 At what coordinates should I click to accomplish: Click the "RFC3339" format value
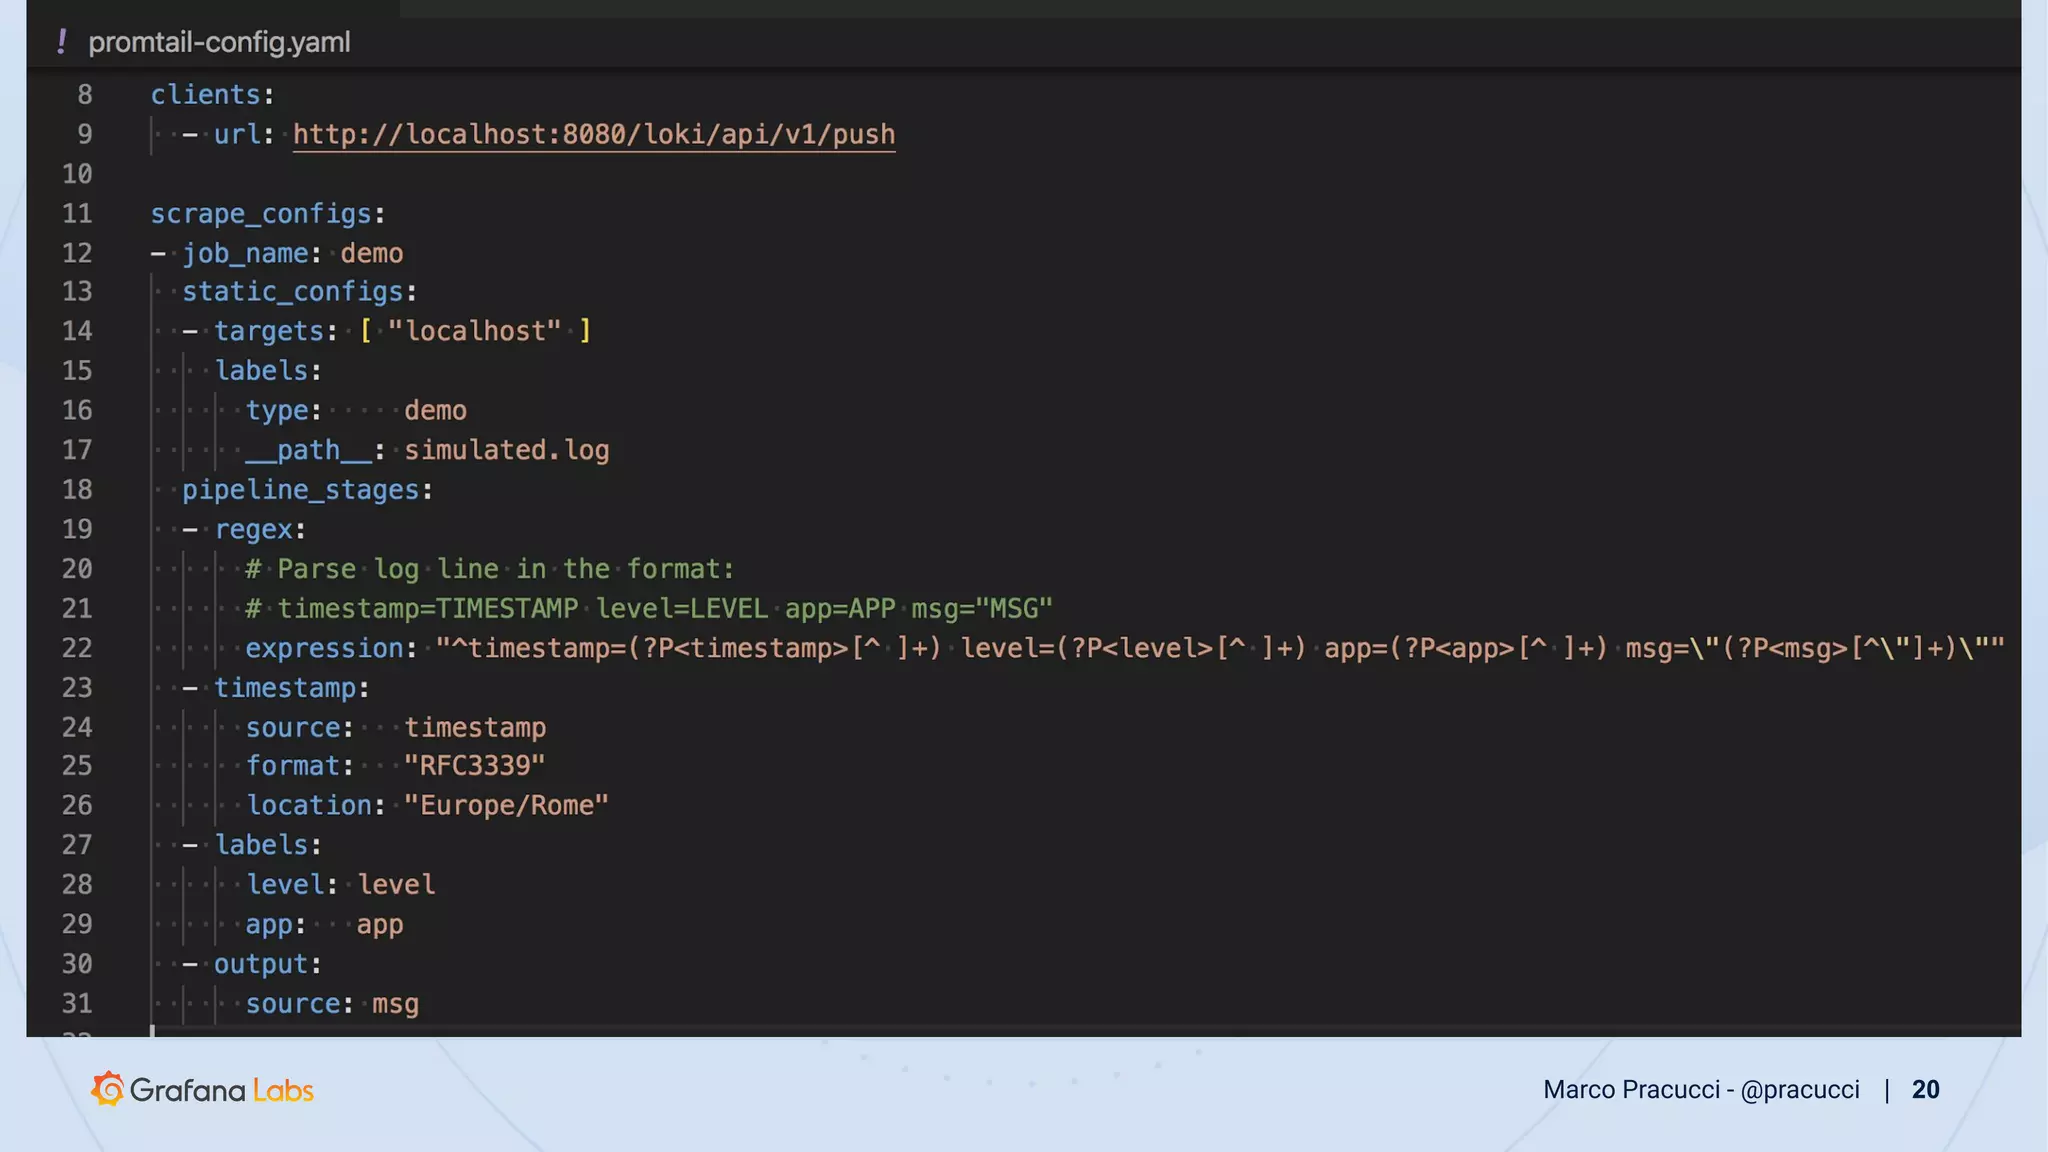coord(474,766)
